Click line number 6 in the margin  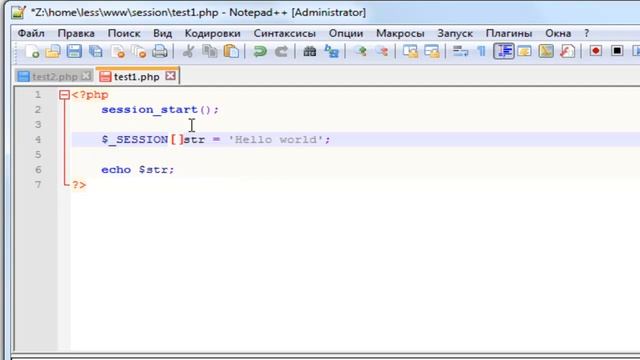[x=38, y=170]
